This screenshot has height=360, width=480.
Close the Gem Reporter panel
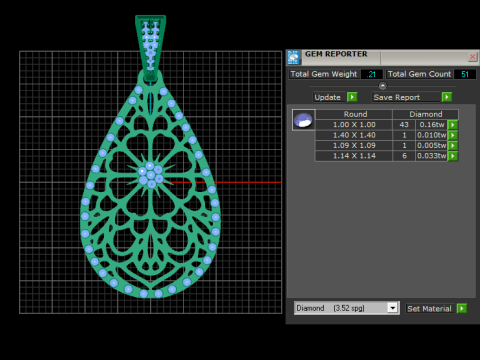[x=472, y=57]
